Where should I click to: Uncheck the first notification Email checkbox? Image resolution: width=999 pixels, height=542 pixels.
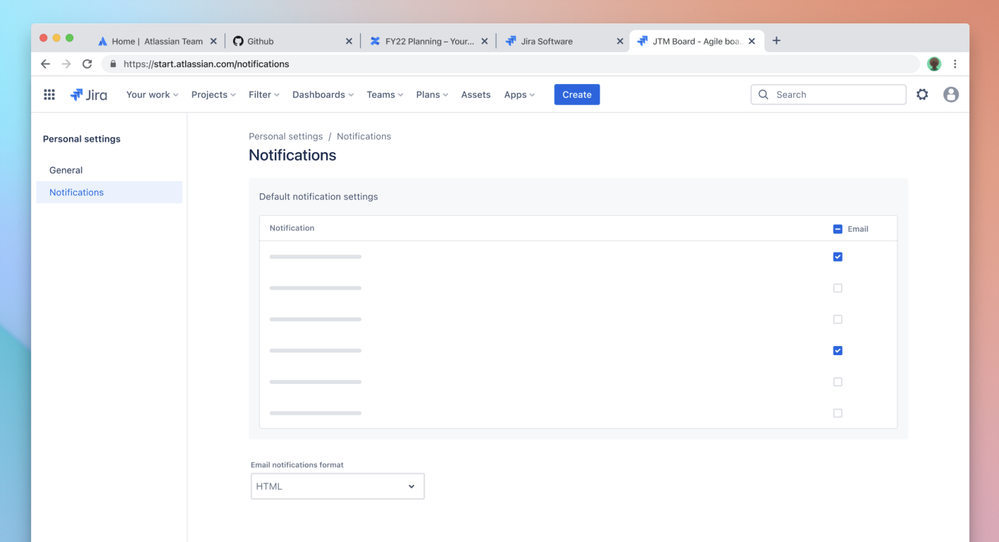[837, 257]
